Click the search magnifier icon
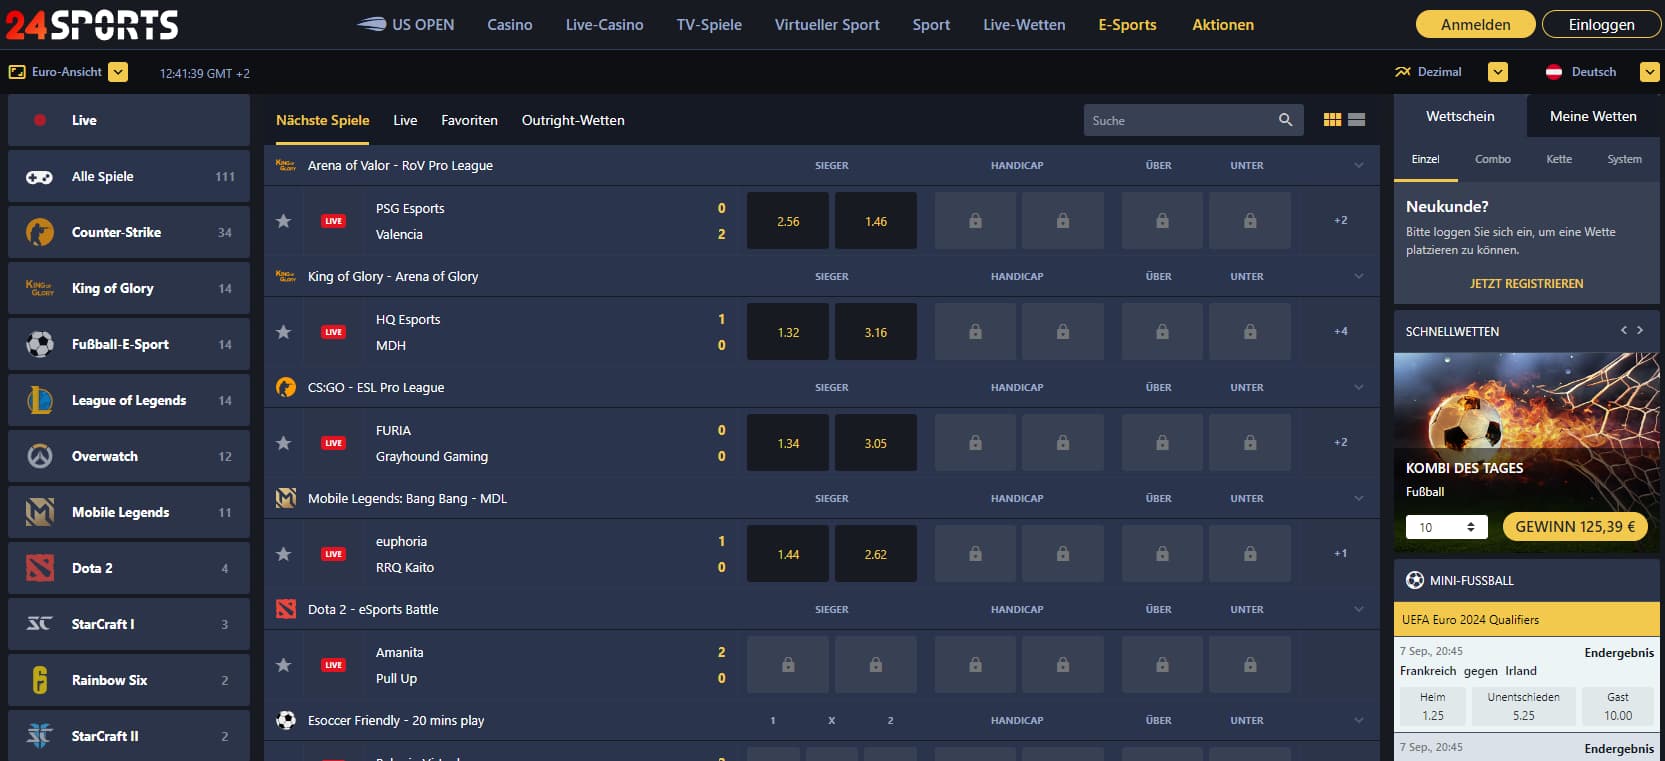 coord(1285,120)
